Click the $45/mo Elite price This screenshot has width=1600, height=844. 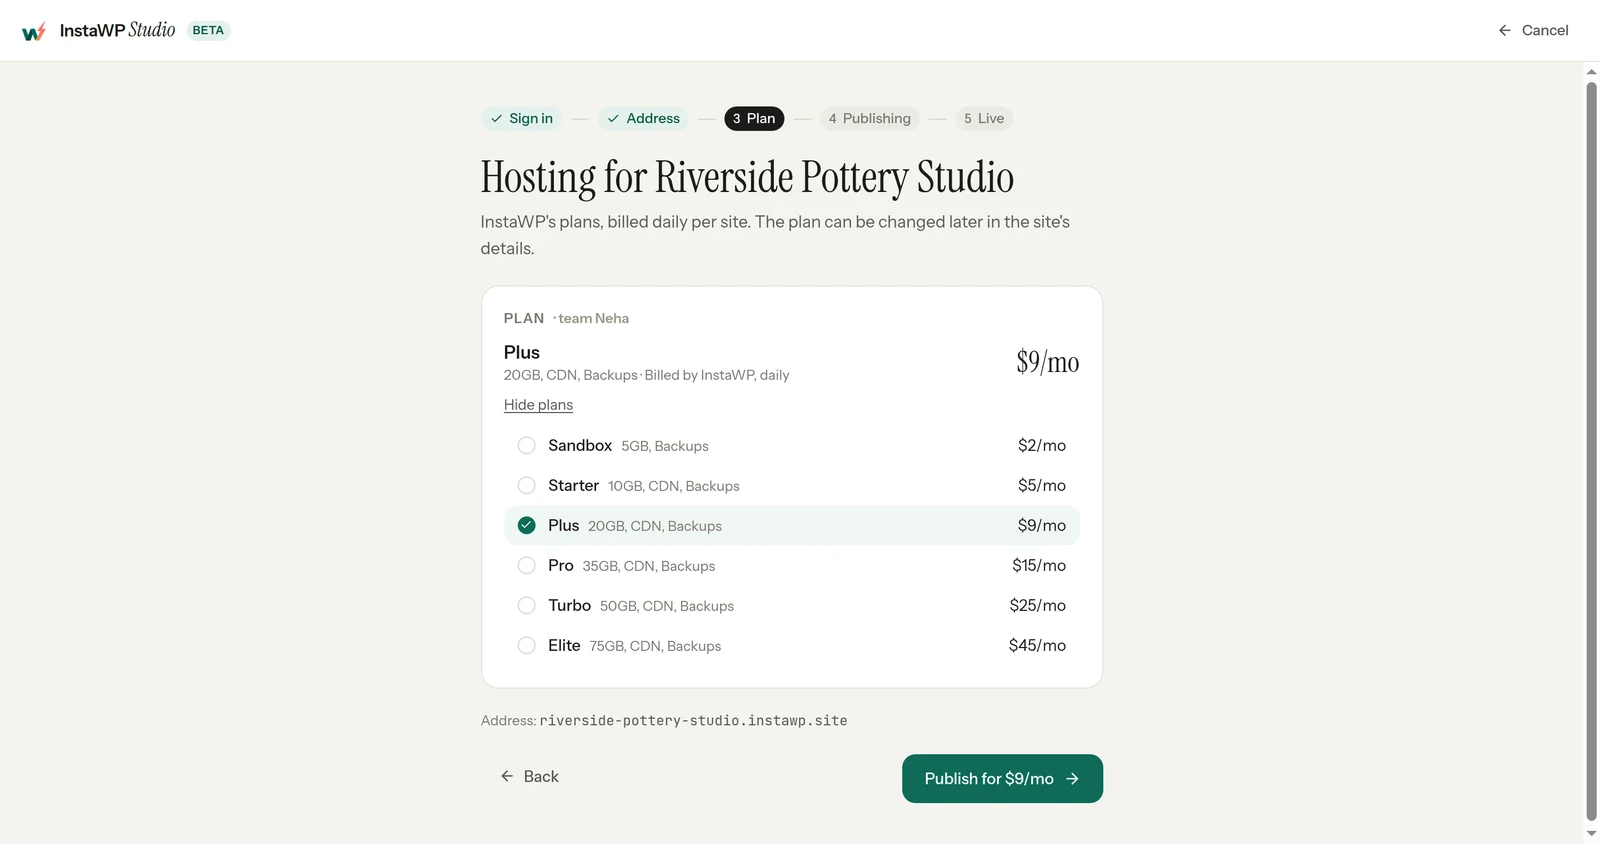(x=1037, y=645)
